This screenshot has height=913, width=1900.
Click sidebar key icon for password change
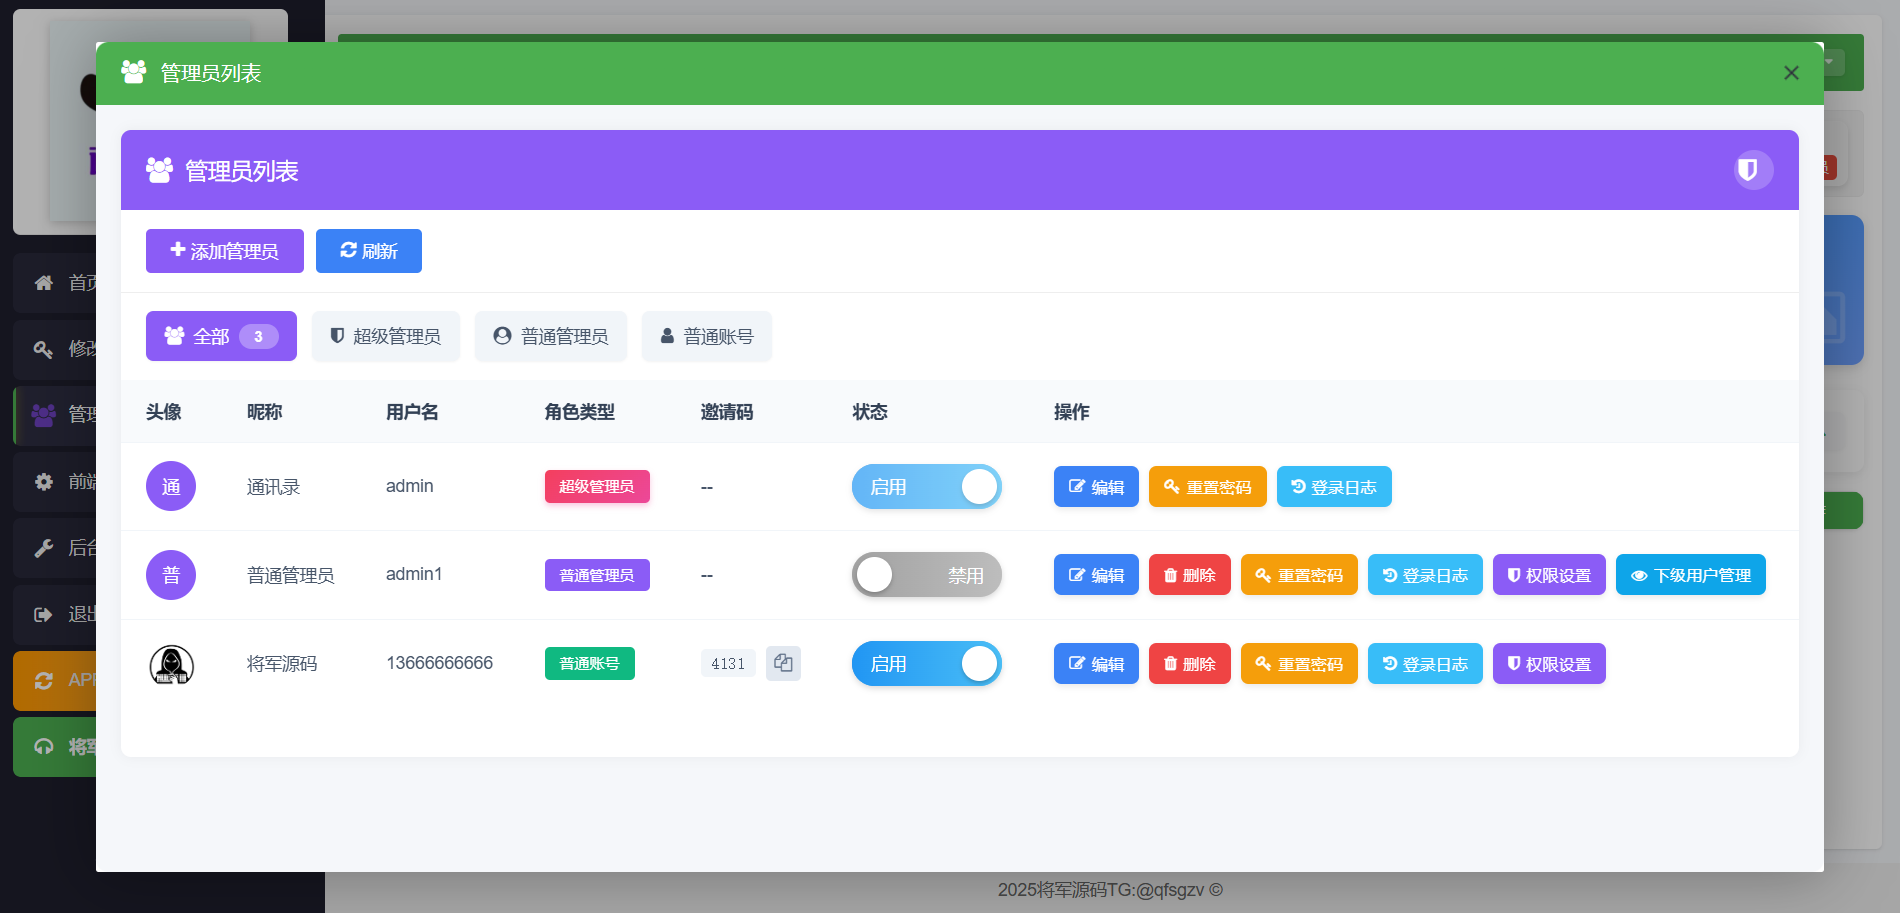click(44, 349)
